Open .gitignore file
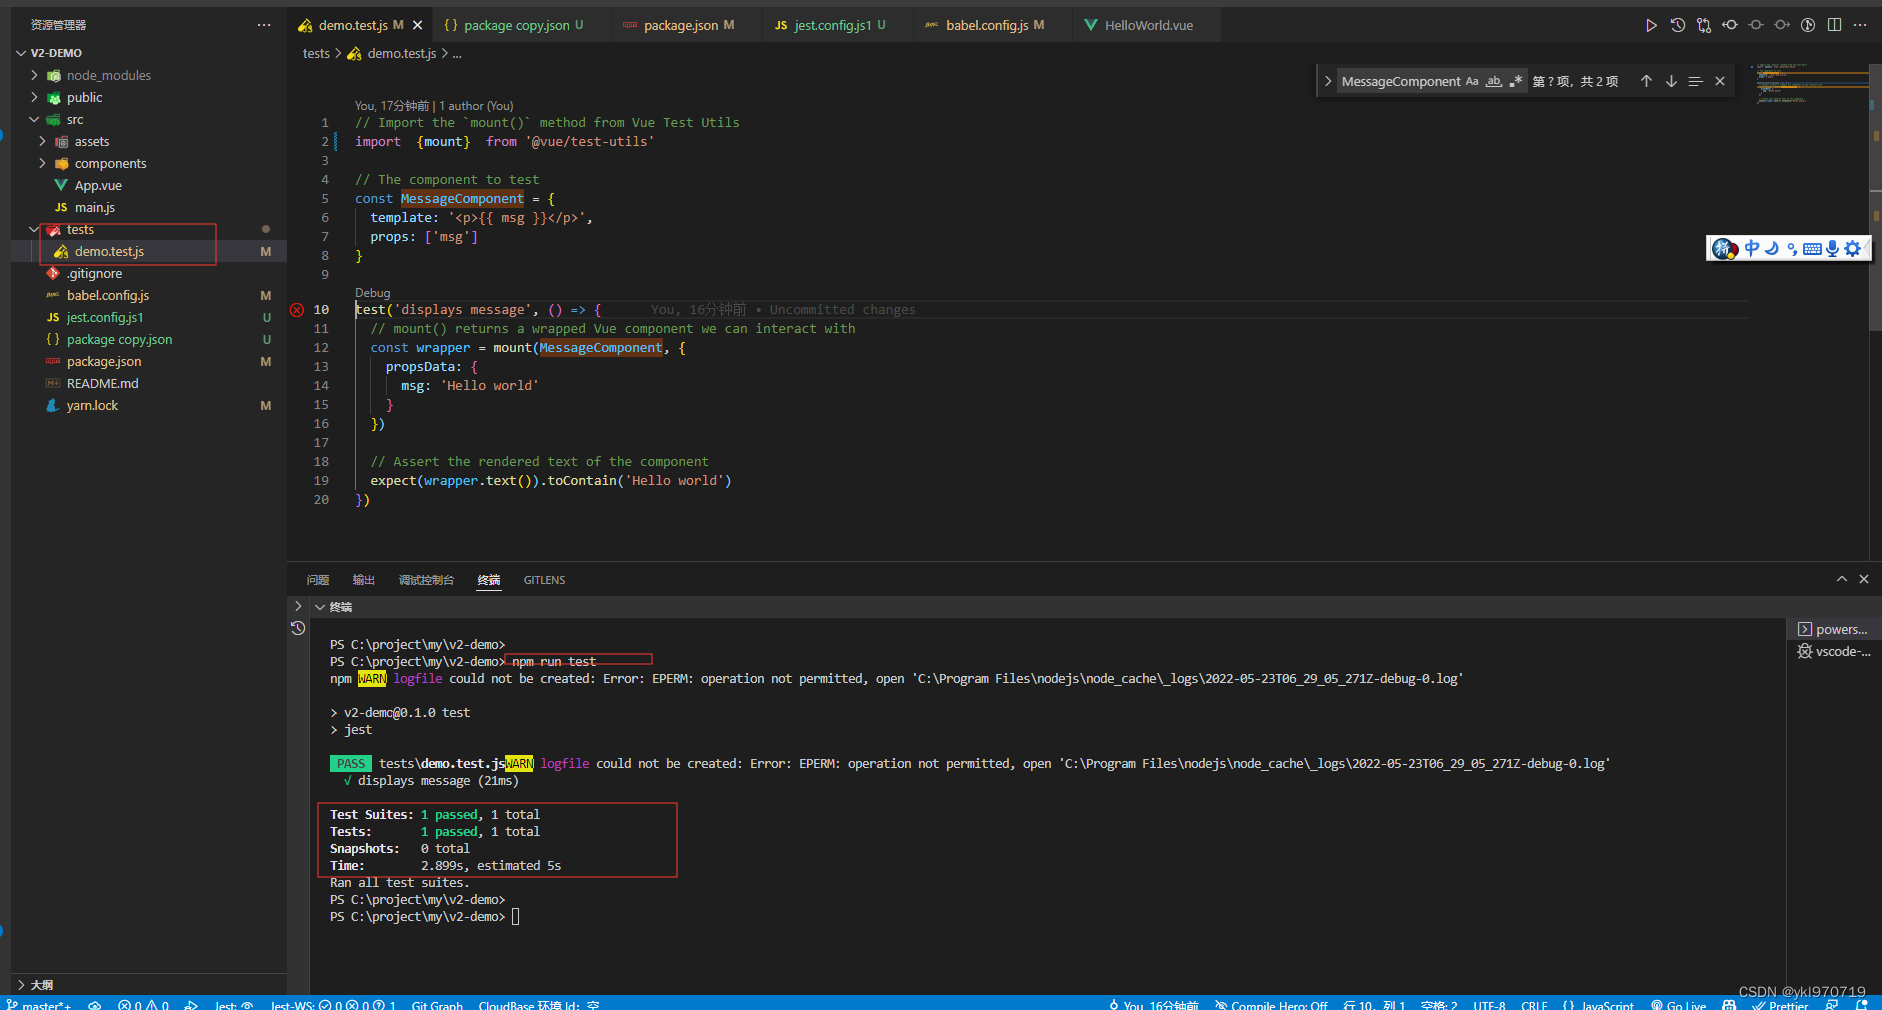 pos(95,273)
